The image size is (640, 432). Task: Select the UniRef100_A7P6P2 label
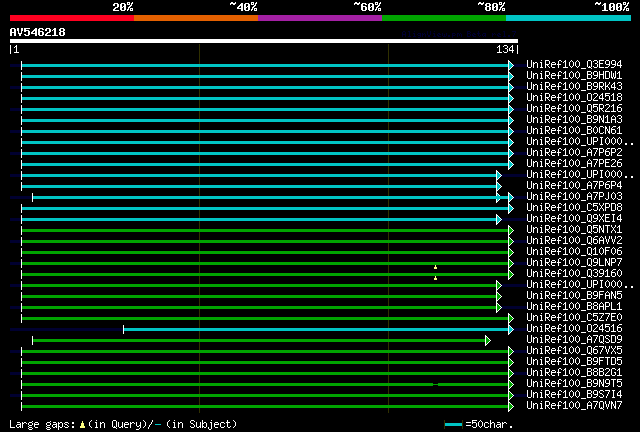574,152
